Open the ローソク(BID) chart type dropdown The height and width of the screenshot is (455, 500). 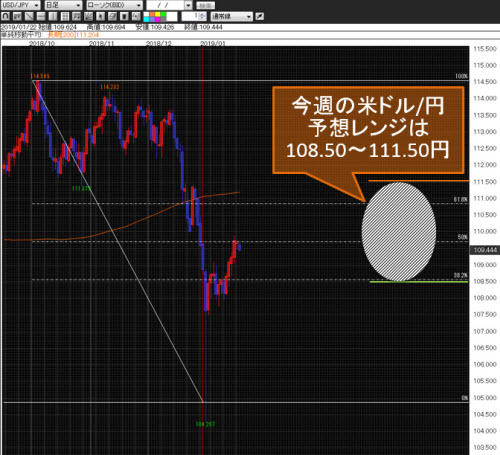[114, 5]
